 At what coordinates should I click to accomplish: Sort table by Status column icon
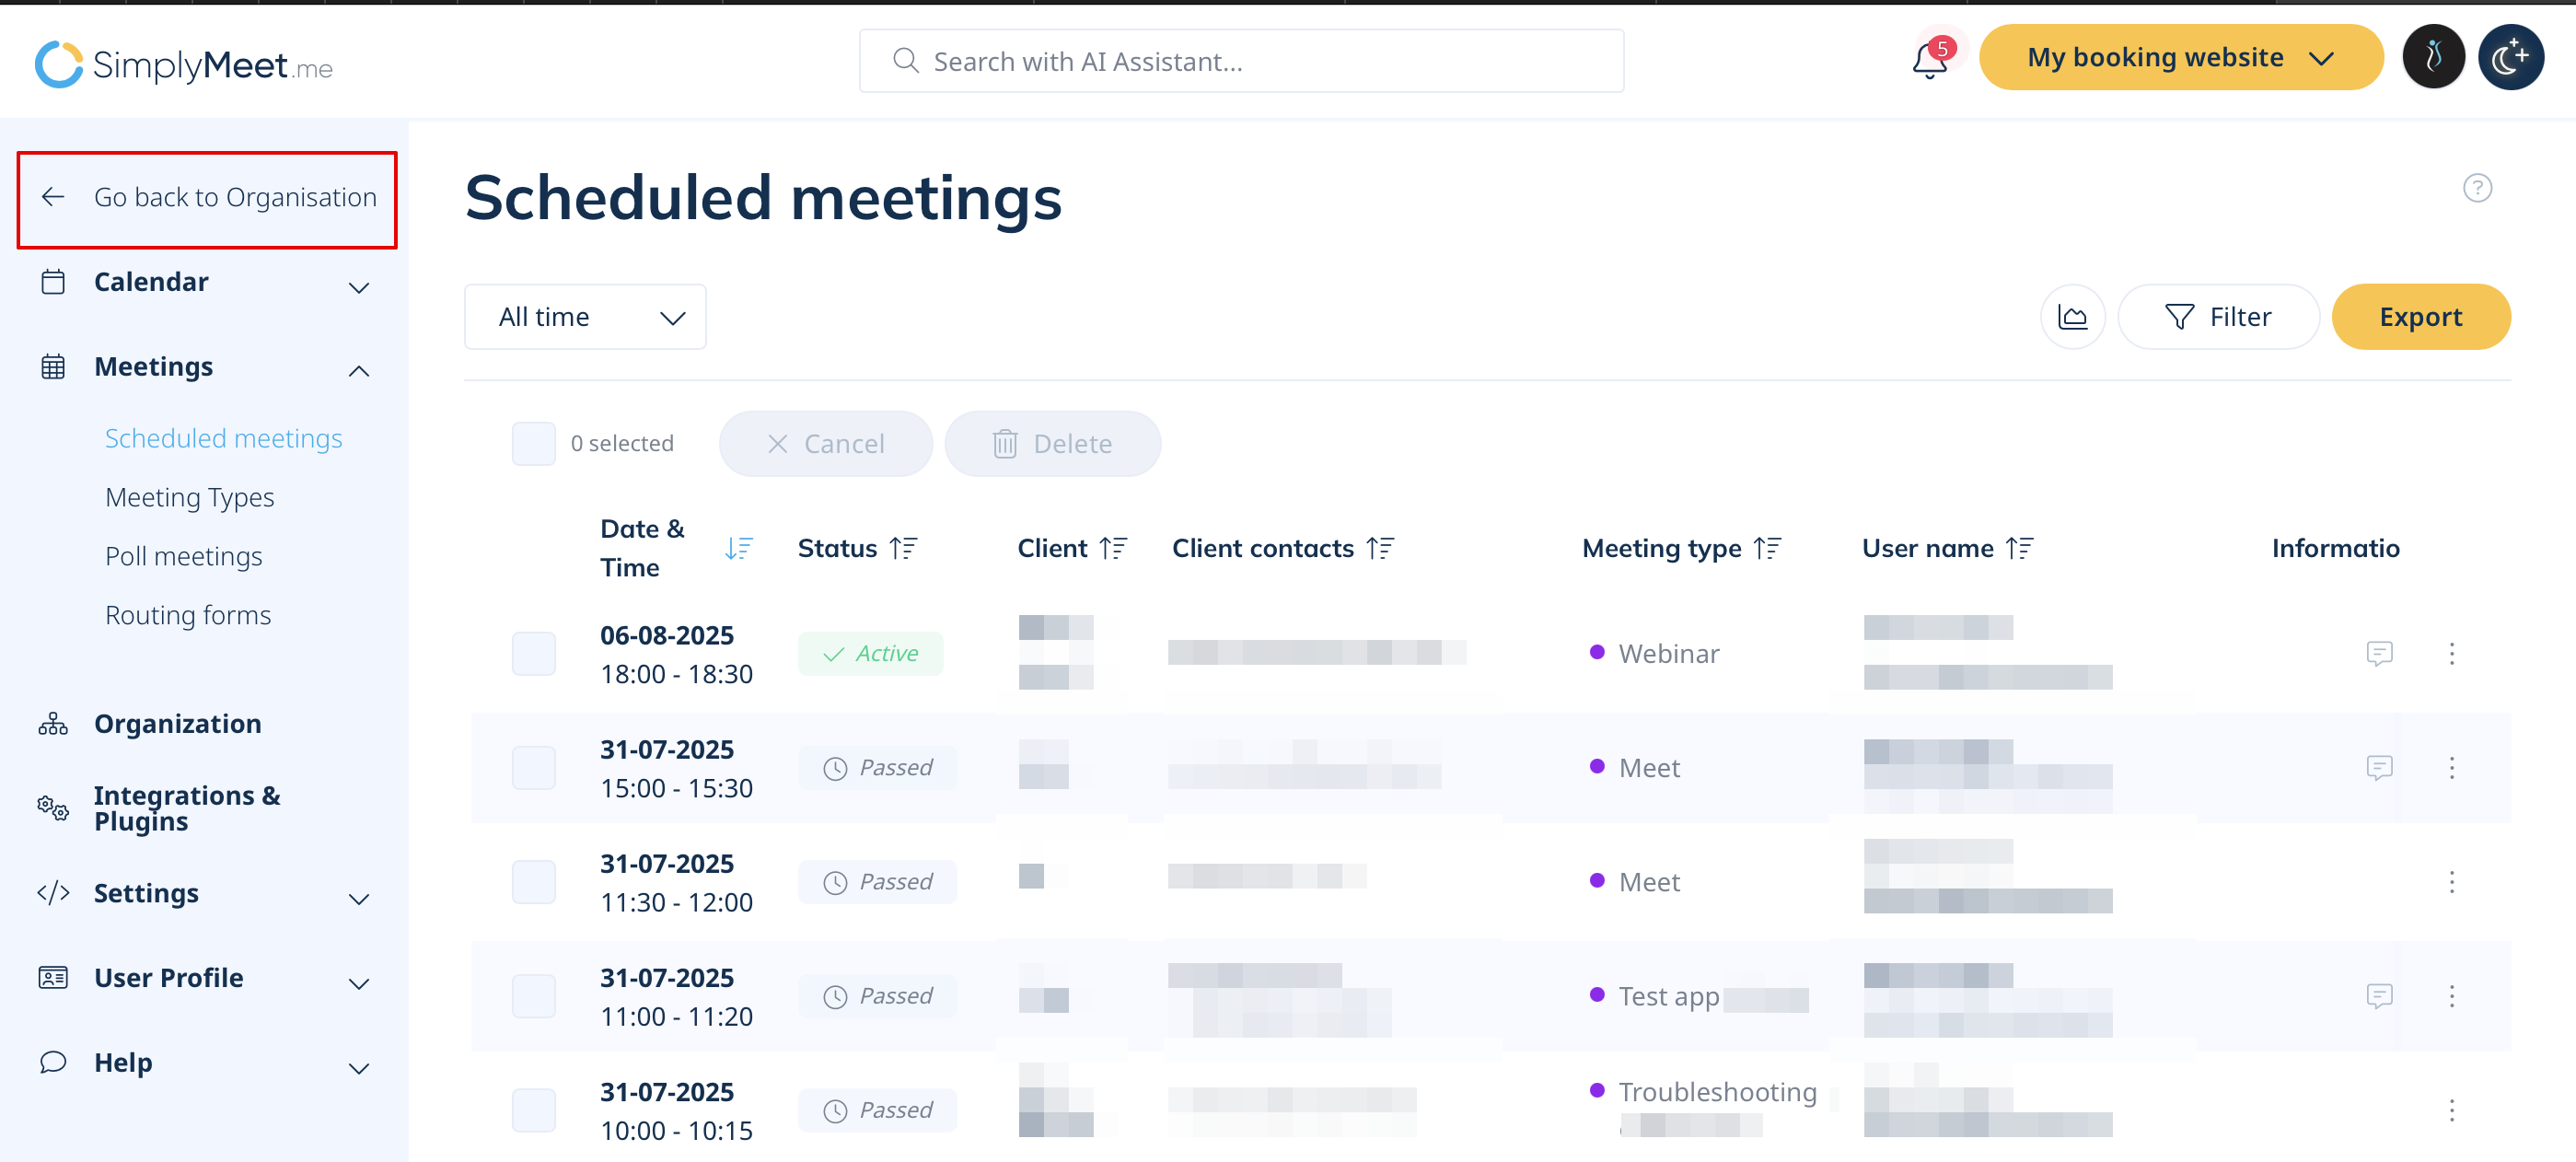pos(903,548)
